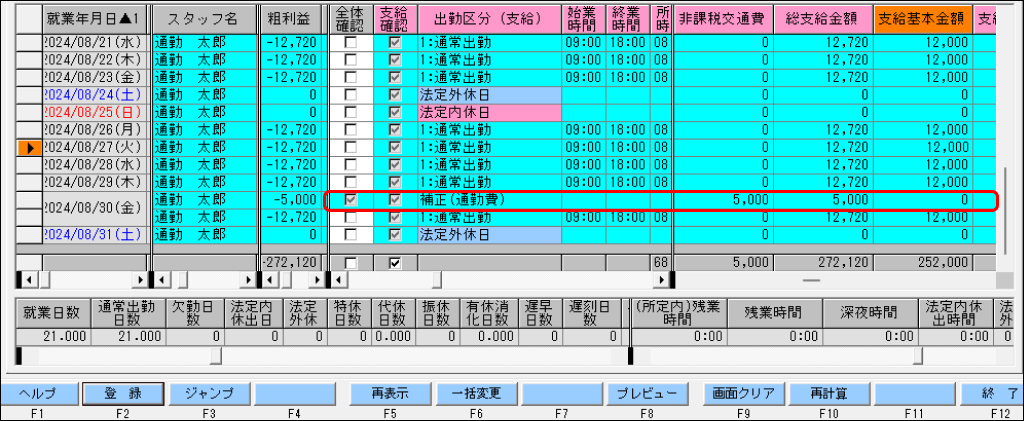The height and width of the screenshot is (421, 1024).
Task: Click the left scroll arrow under 全体確認 column
Action: [339, 279]
